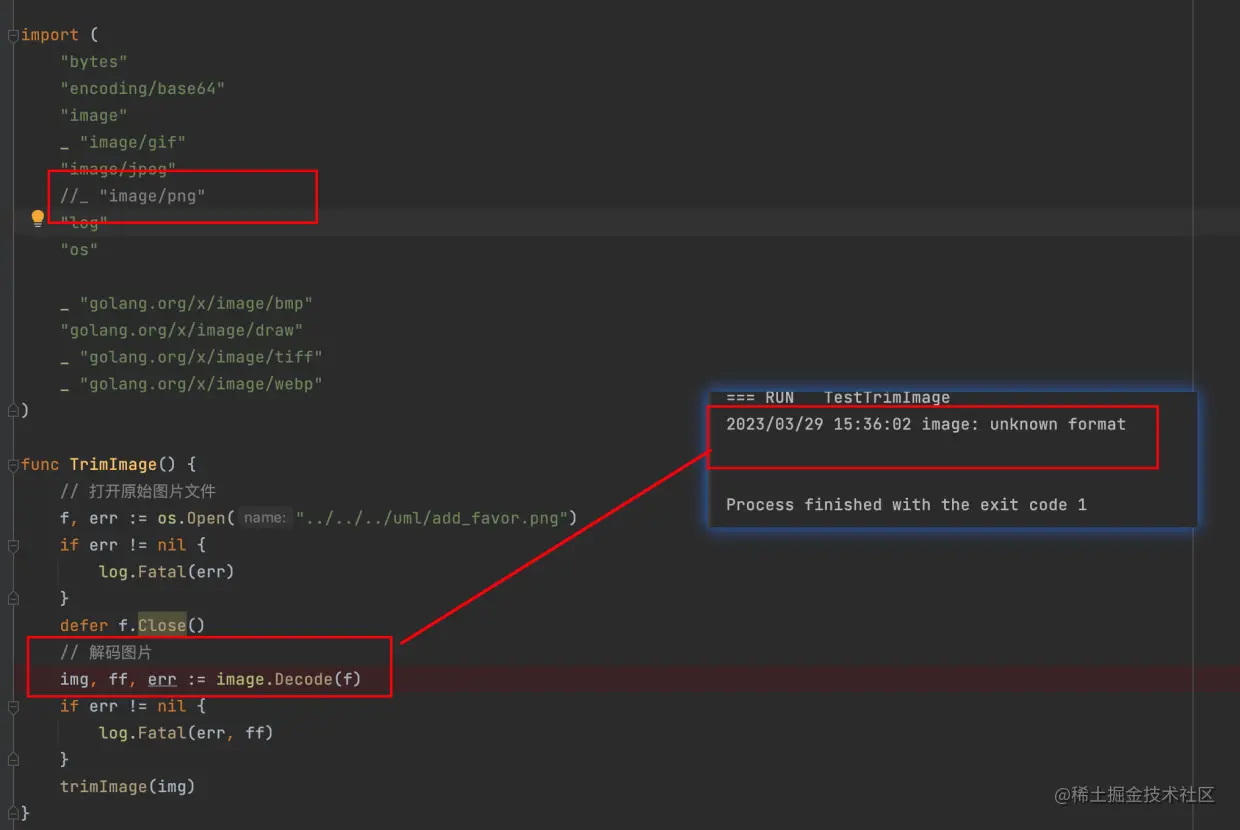The width and height of the screenshot is (1240, 830).
Task: Click the name: parameter inlay hint
Action: click(x=265, y=518)
